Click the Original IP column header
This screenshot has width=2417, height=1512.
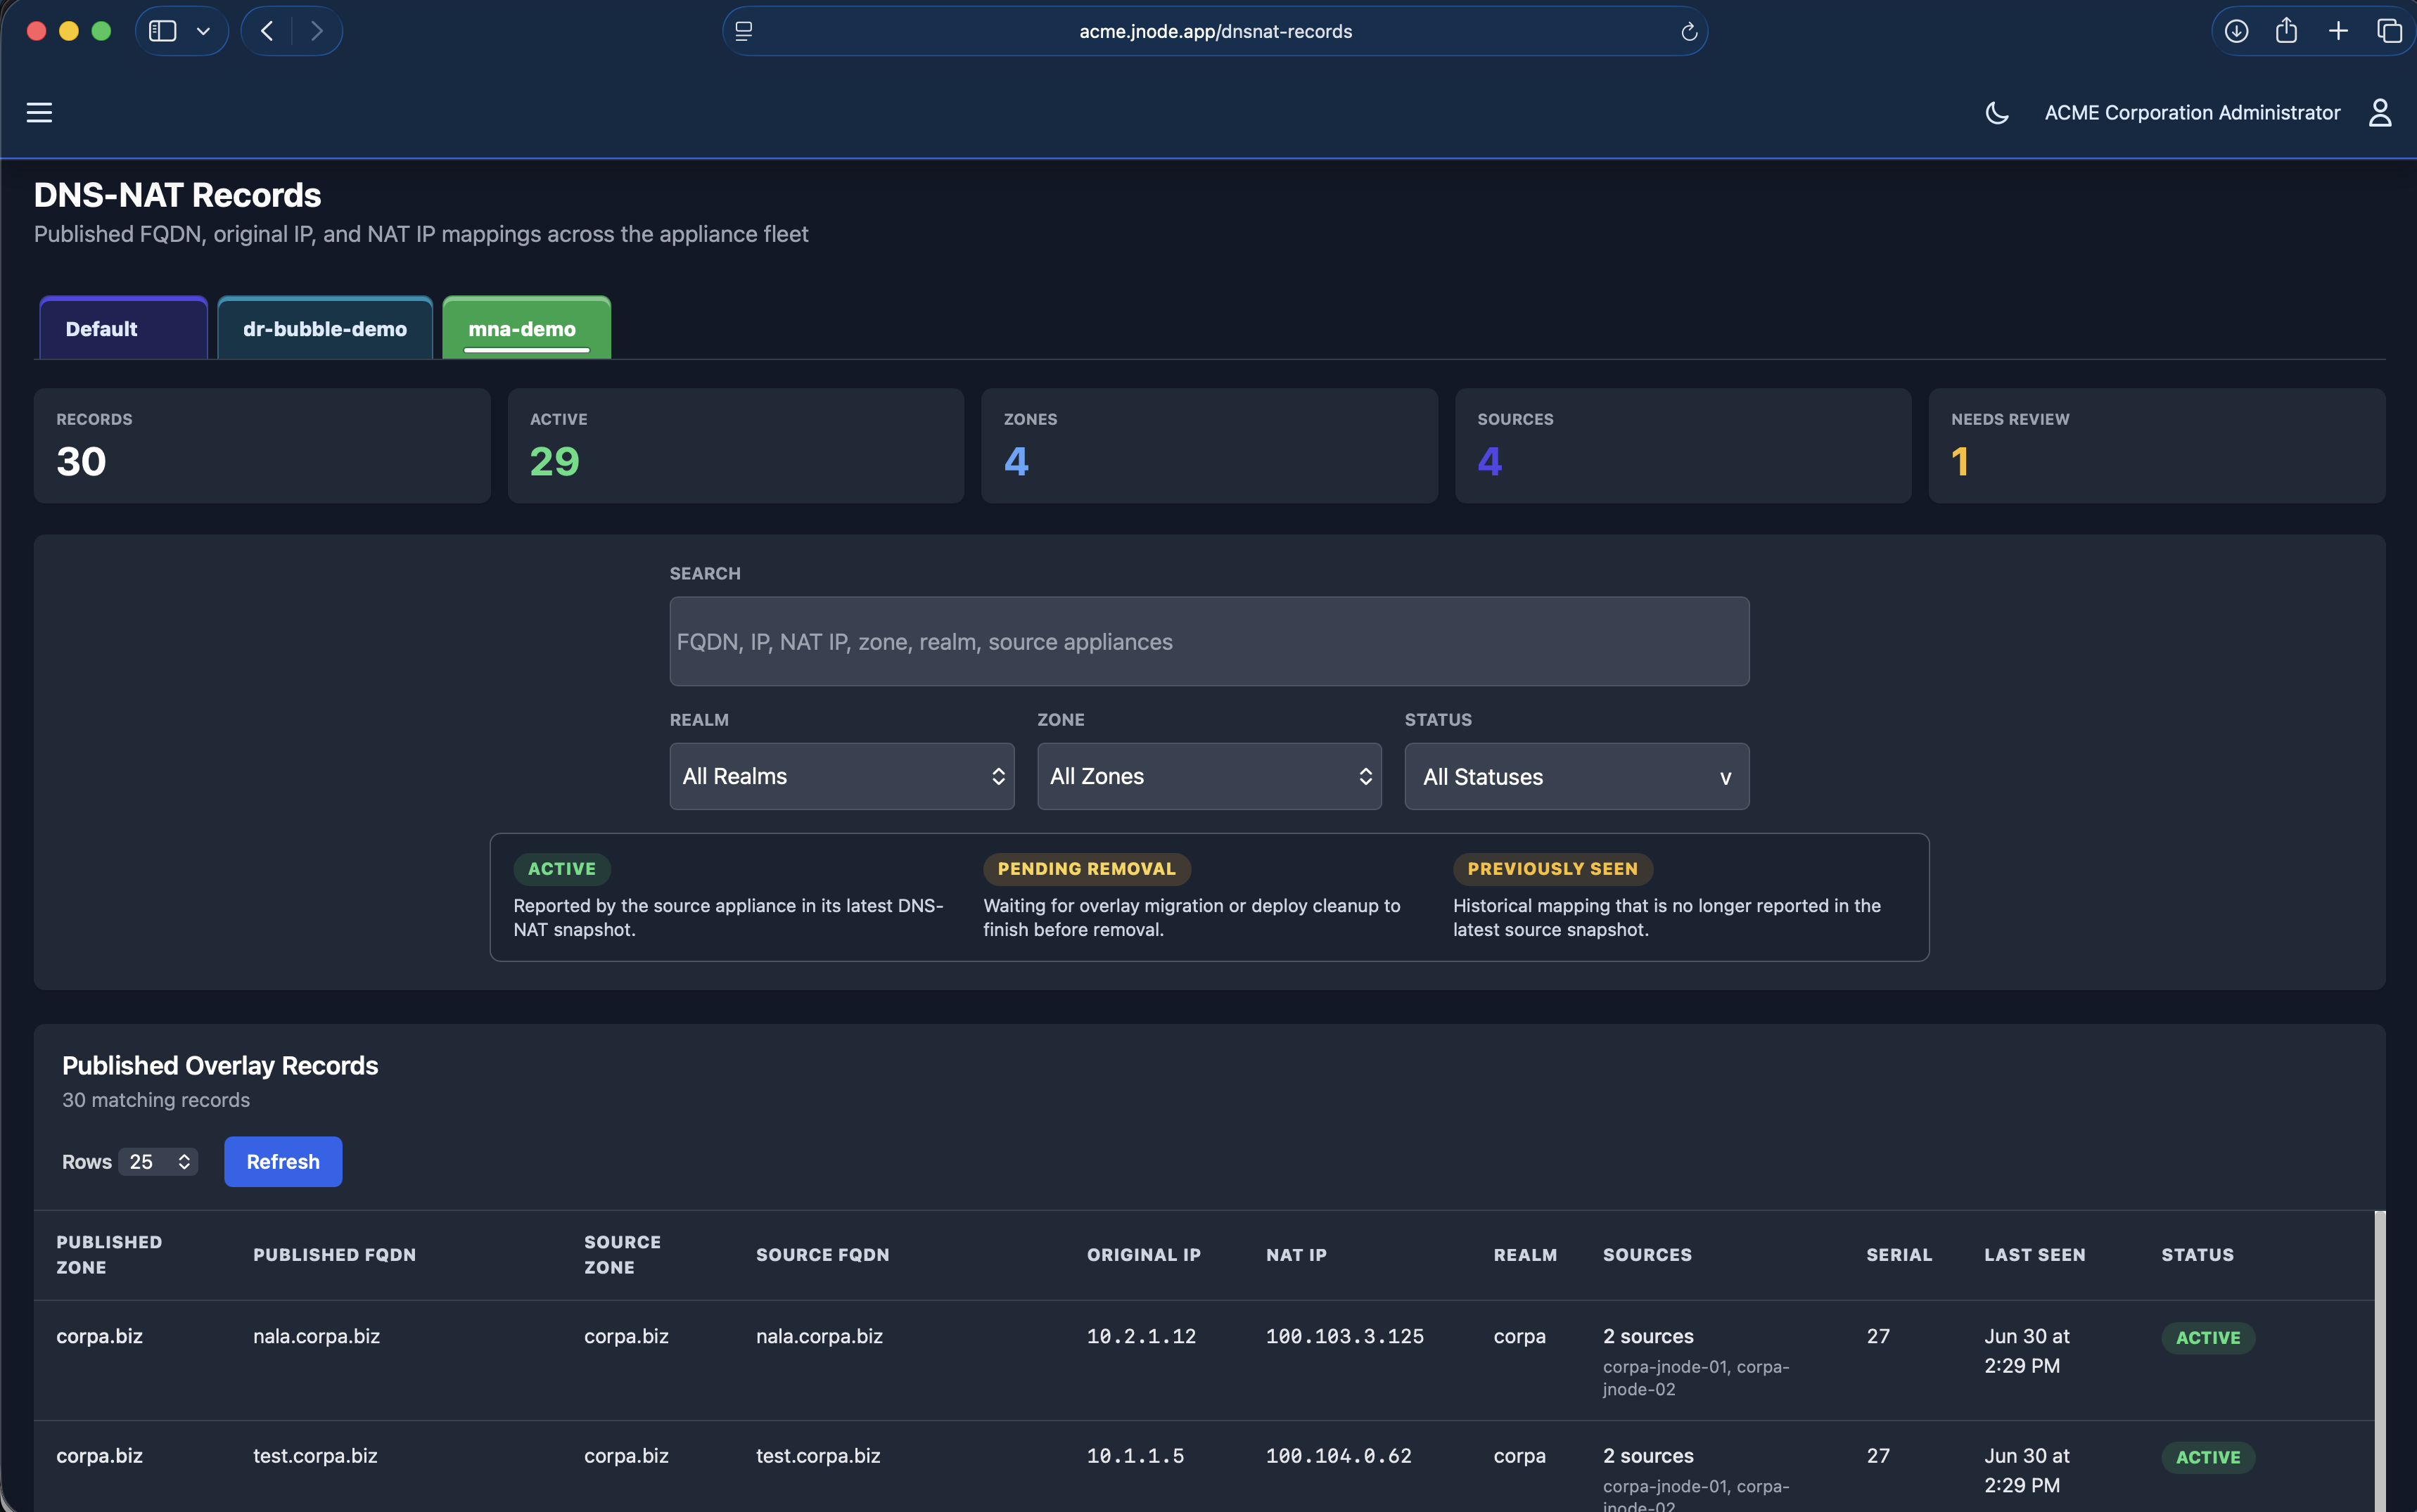point(1143,1254)
